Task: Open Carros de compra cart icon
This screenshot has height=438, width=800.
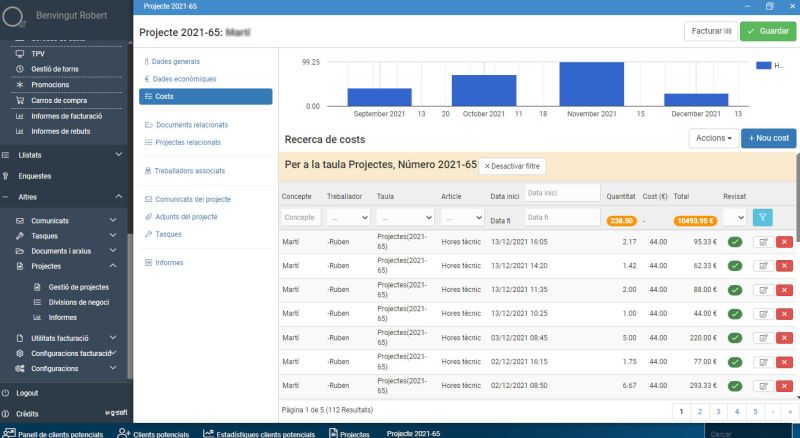Action: coord(20,100)
